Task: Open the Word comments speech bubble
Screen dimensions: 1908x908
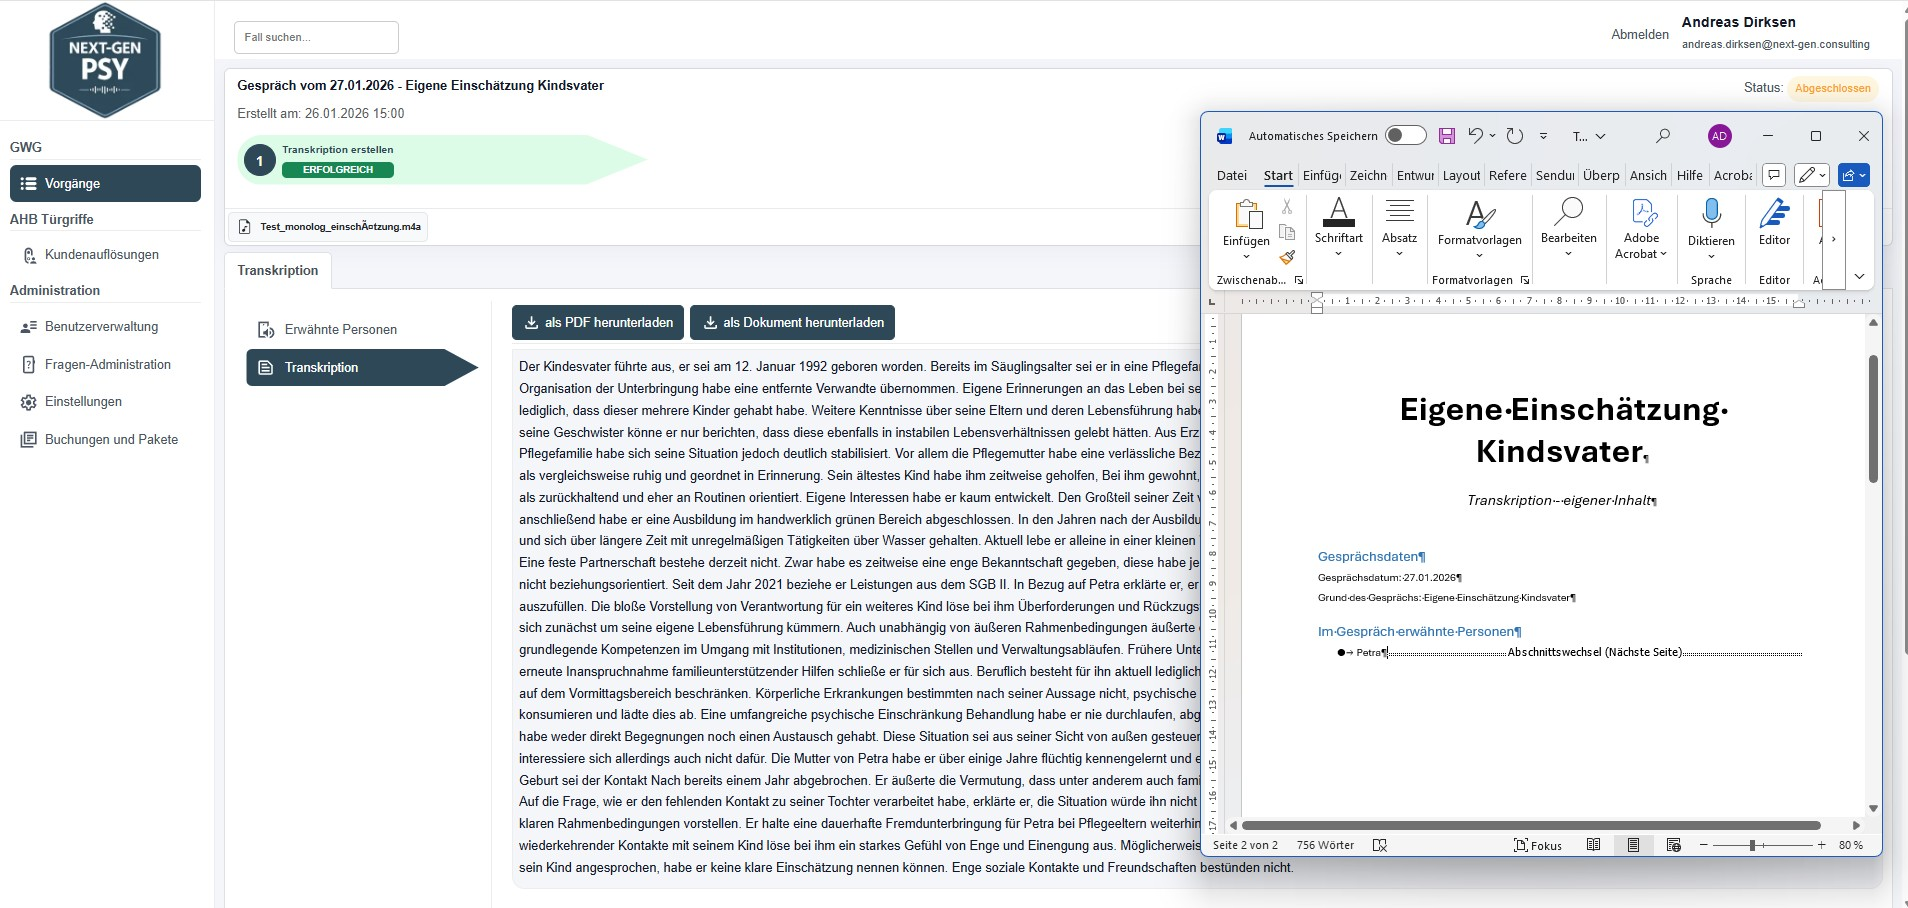Action: pyautogui.click(x=1774, y=175)
